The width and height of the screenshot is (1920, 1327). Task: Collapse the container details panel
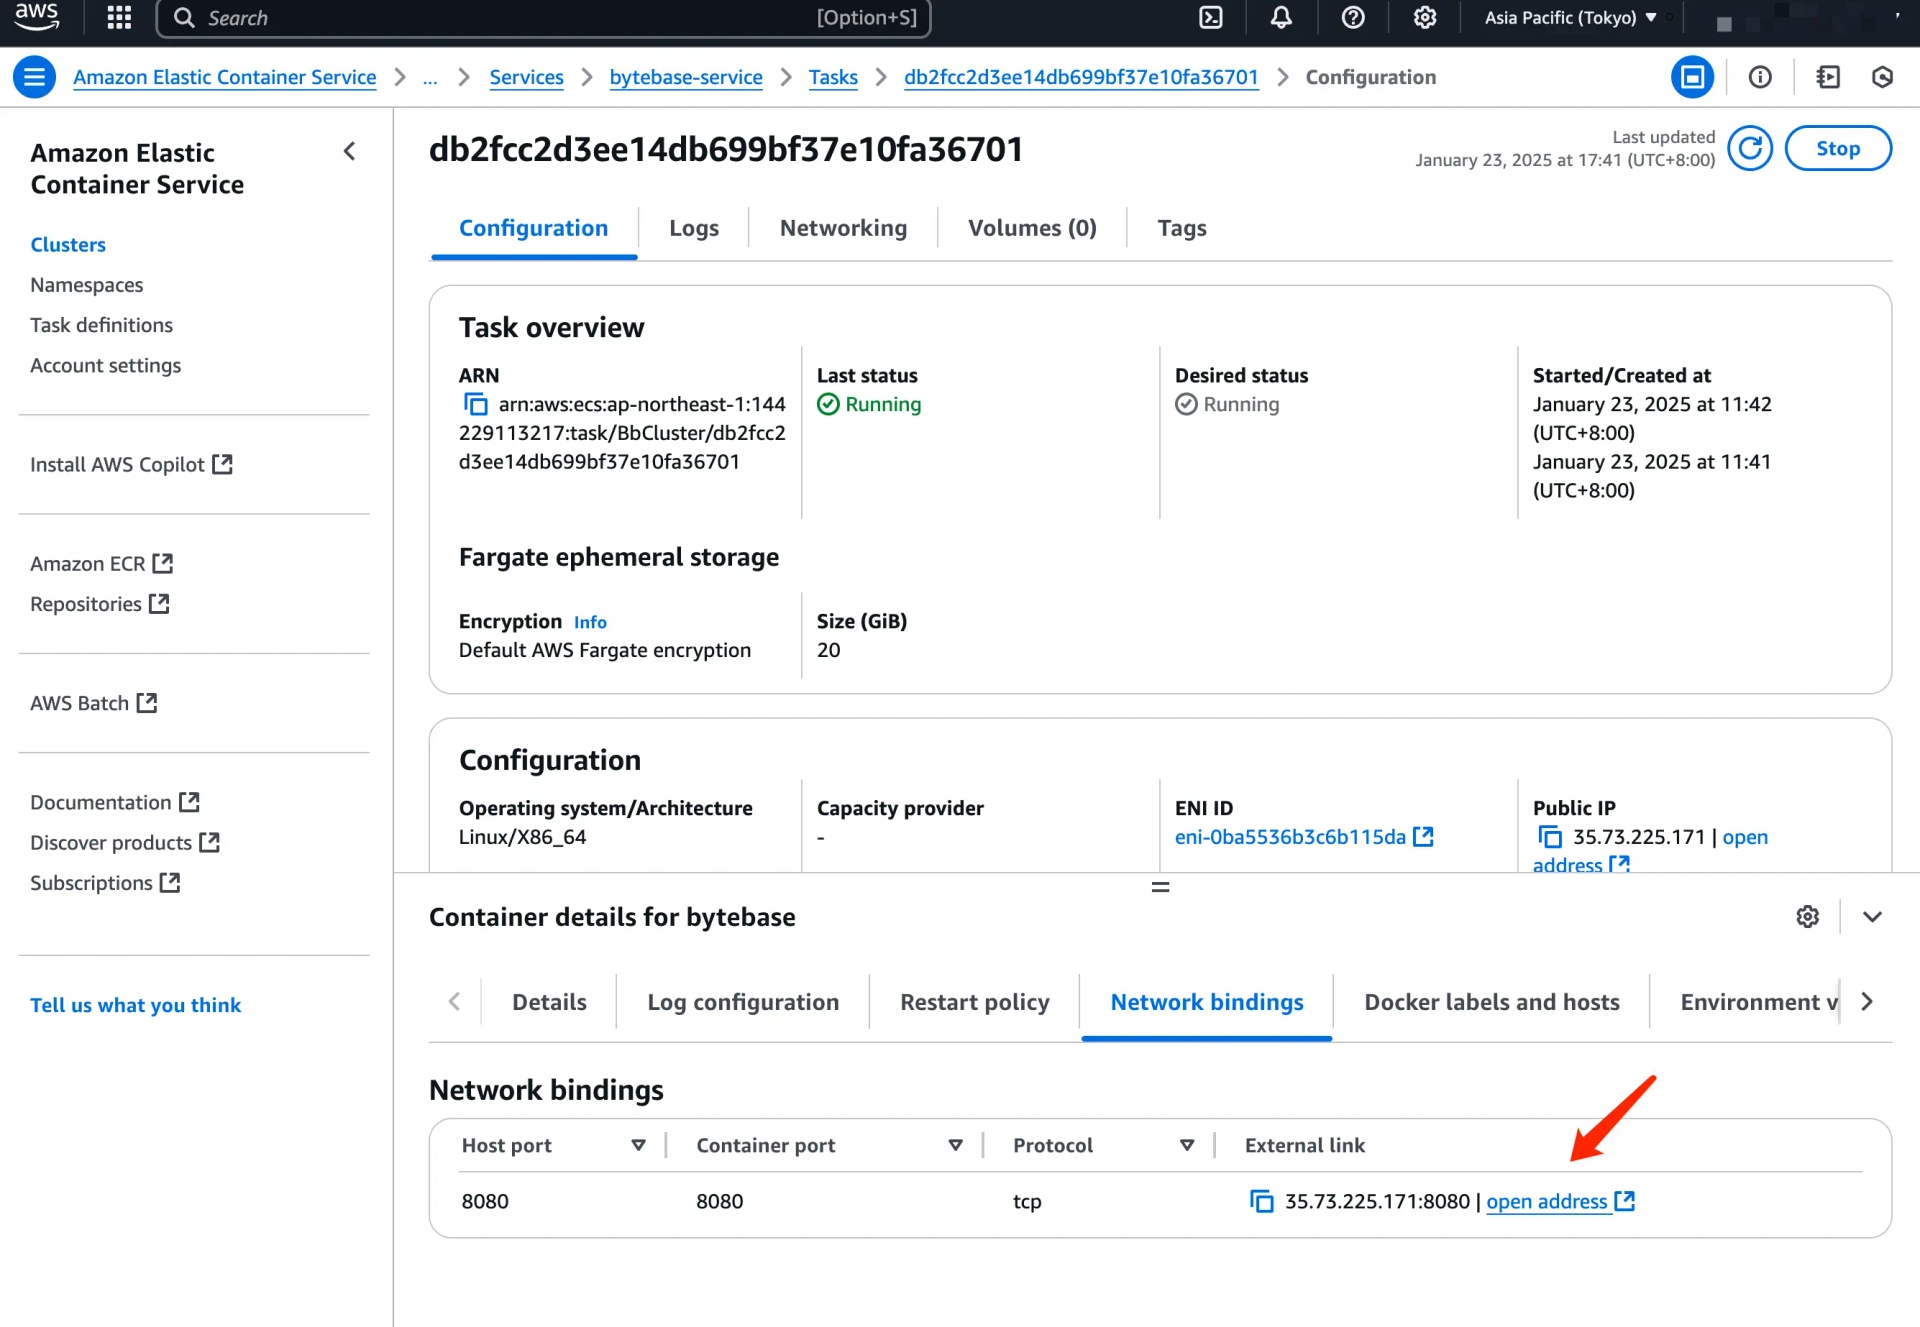(1872, 917)
